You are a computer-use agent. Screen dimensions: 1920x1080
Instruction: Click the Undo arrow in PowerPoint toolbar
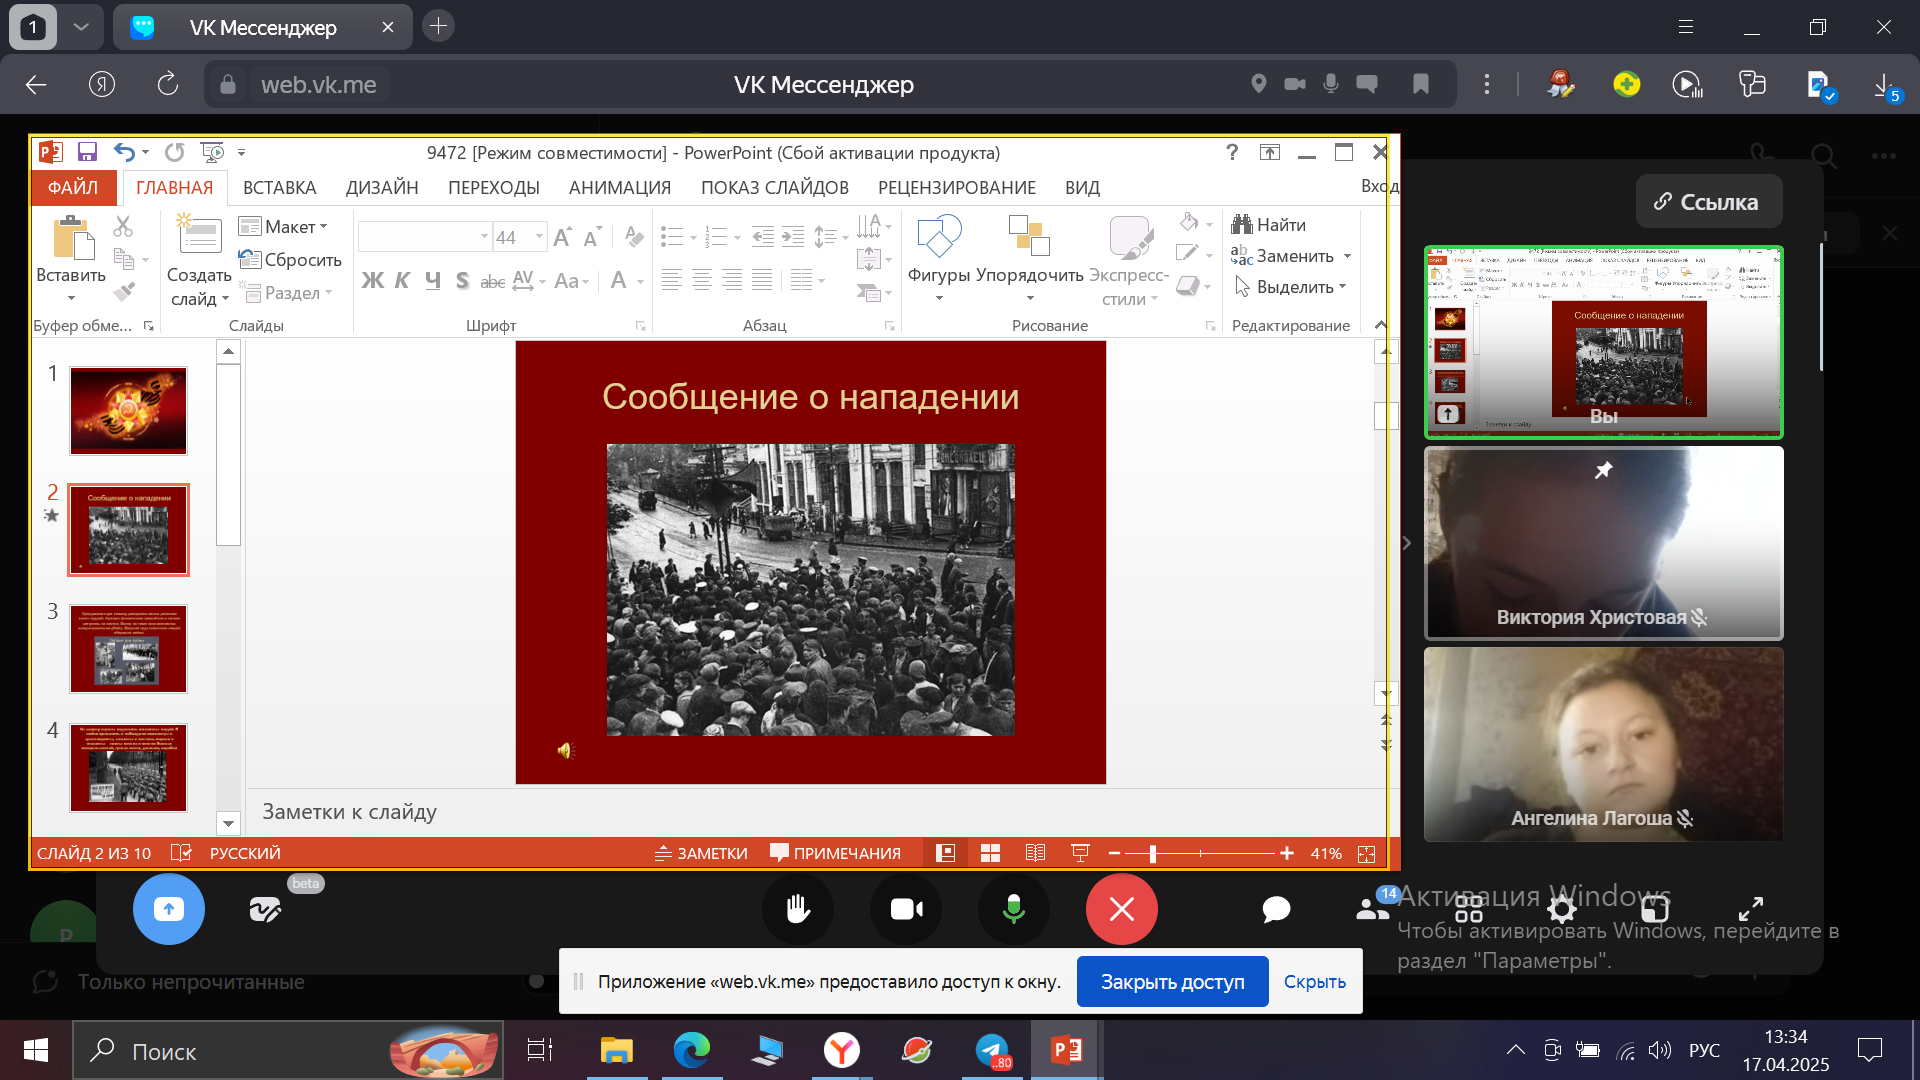click(124, 152)
